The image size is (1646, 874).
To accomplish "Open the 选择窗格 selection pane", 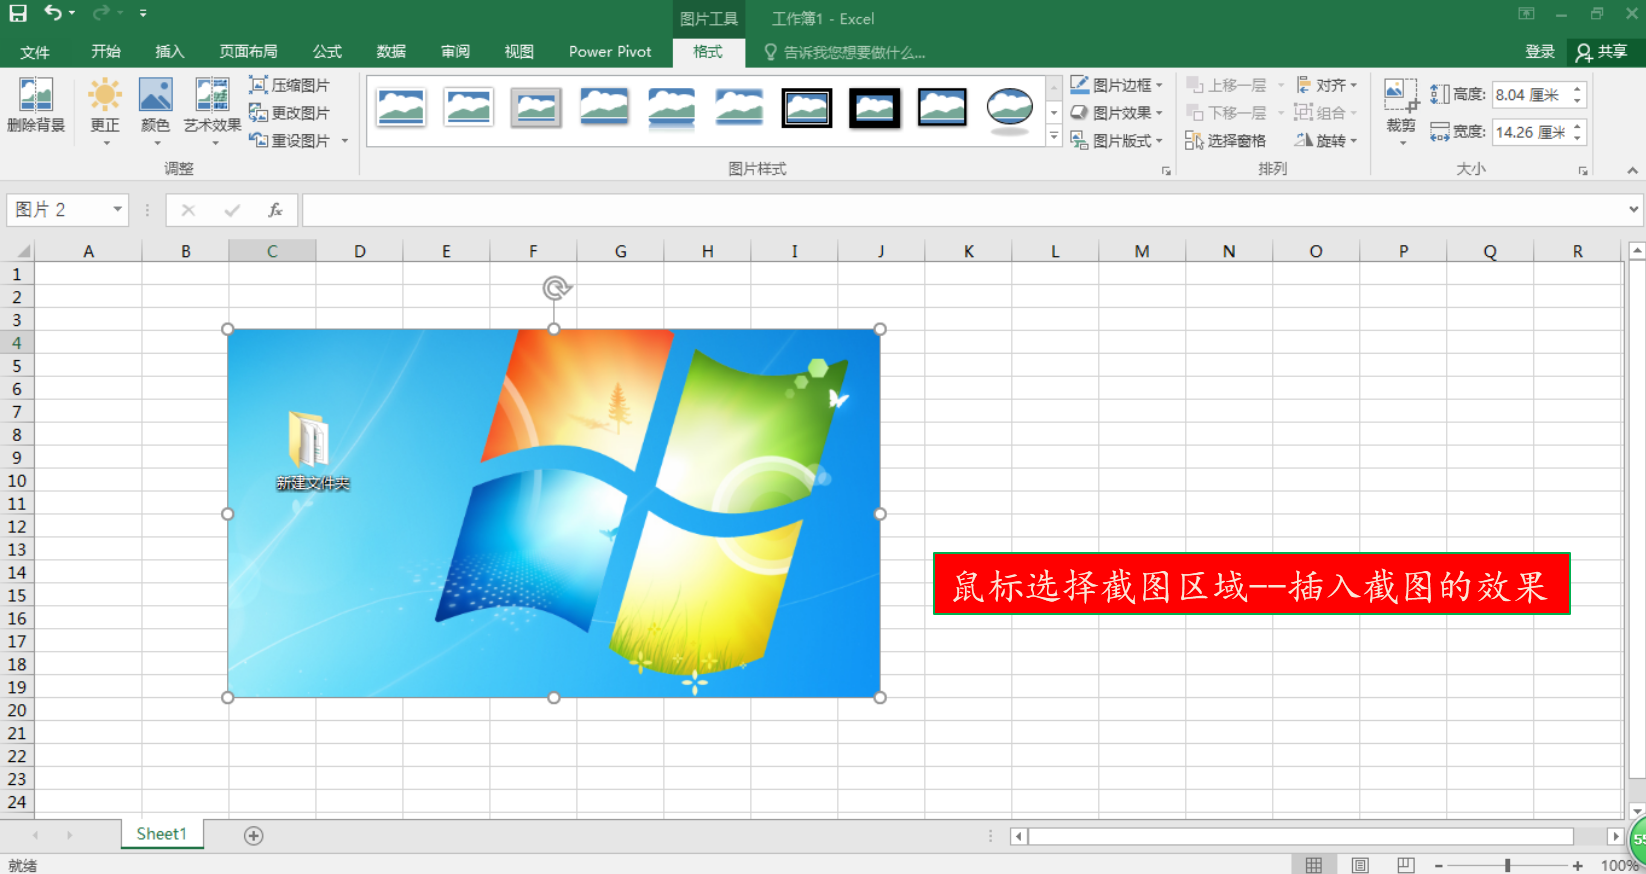I will pos(1225,141).
